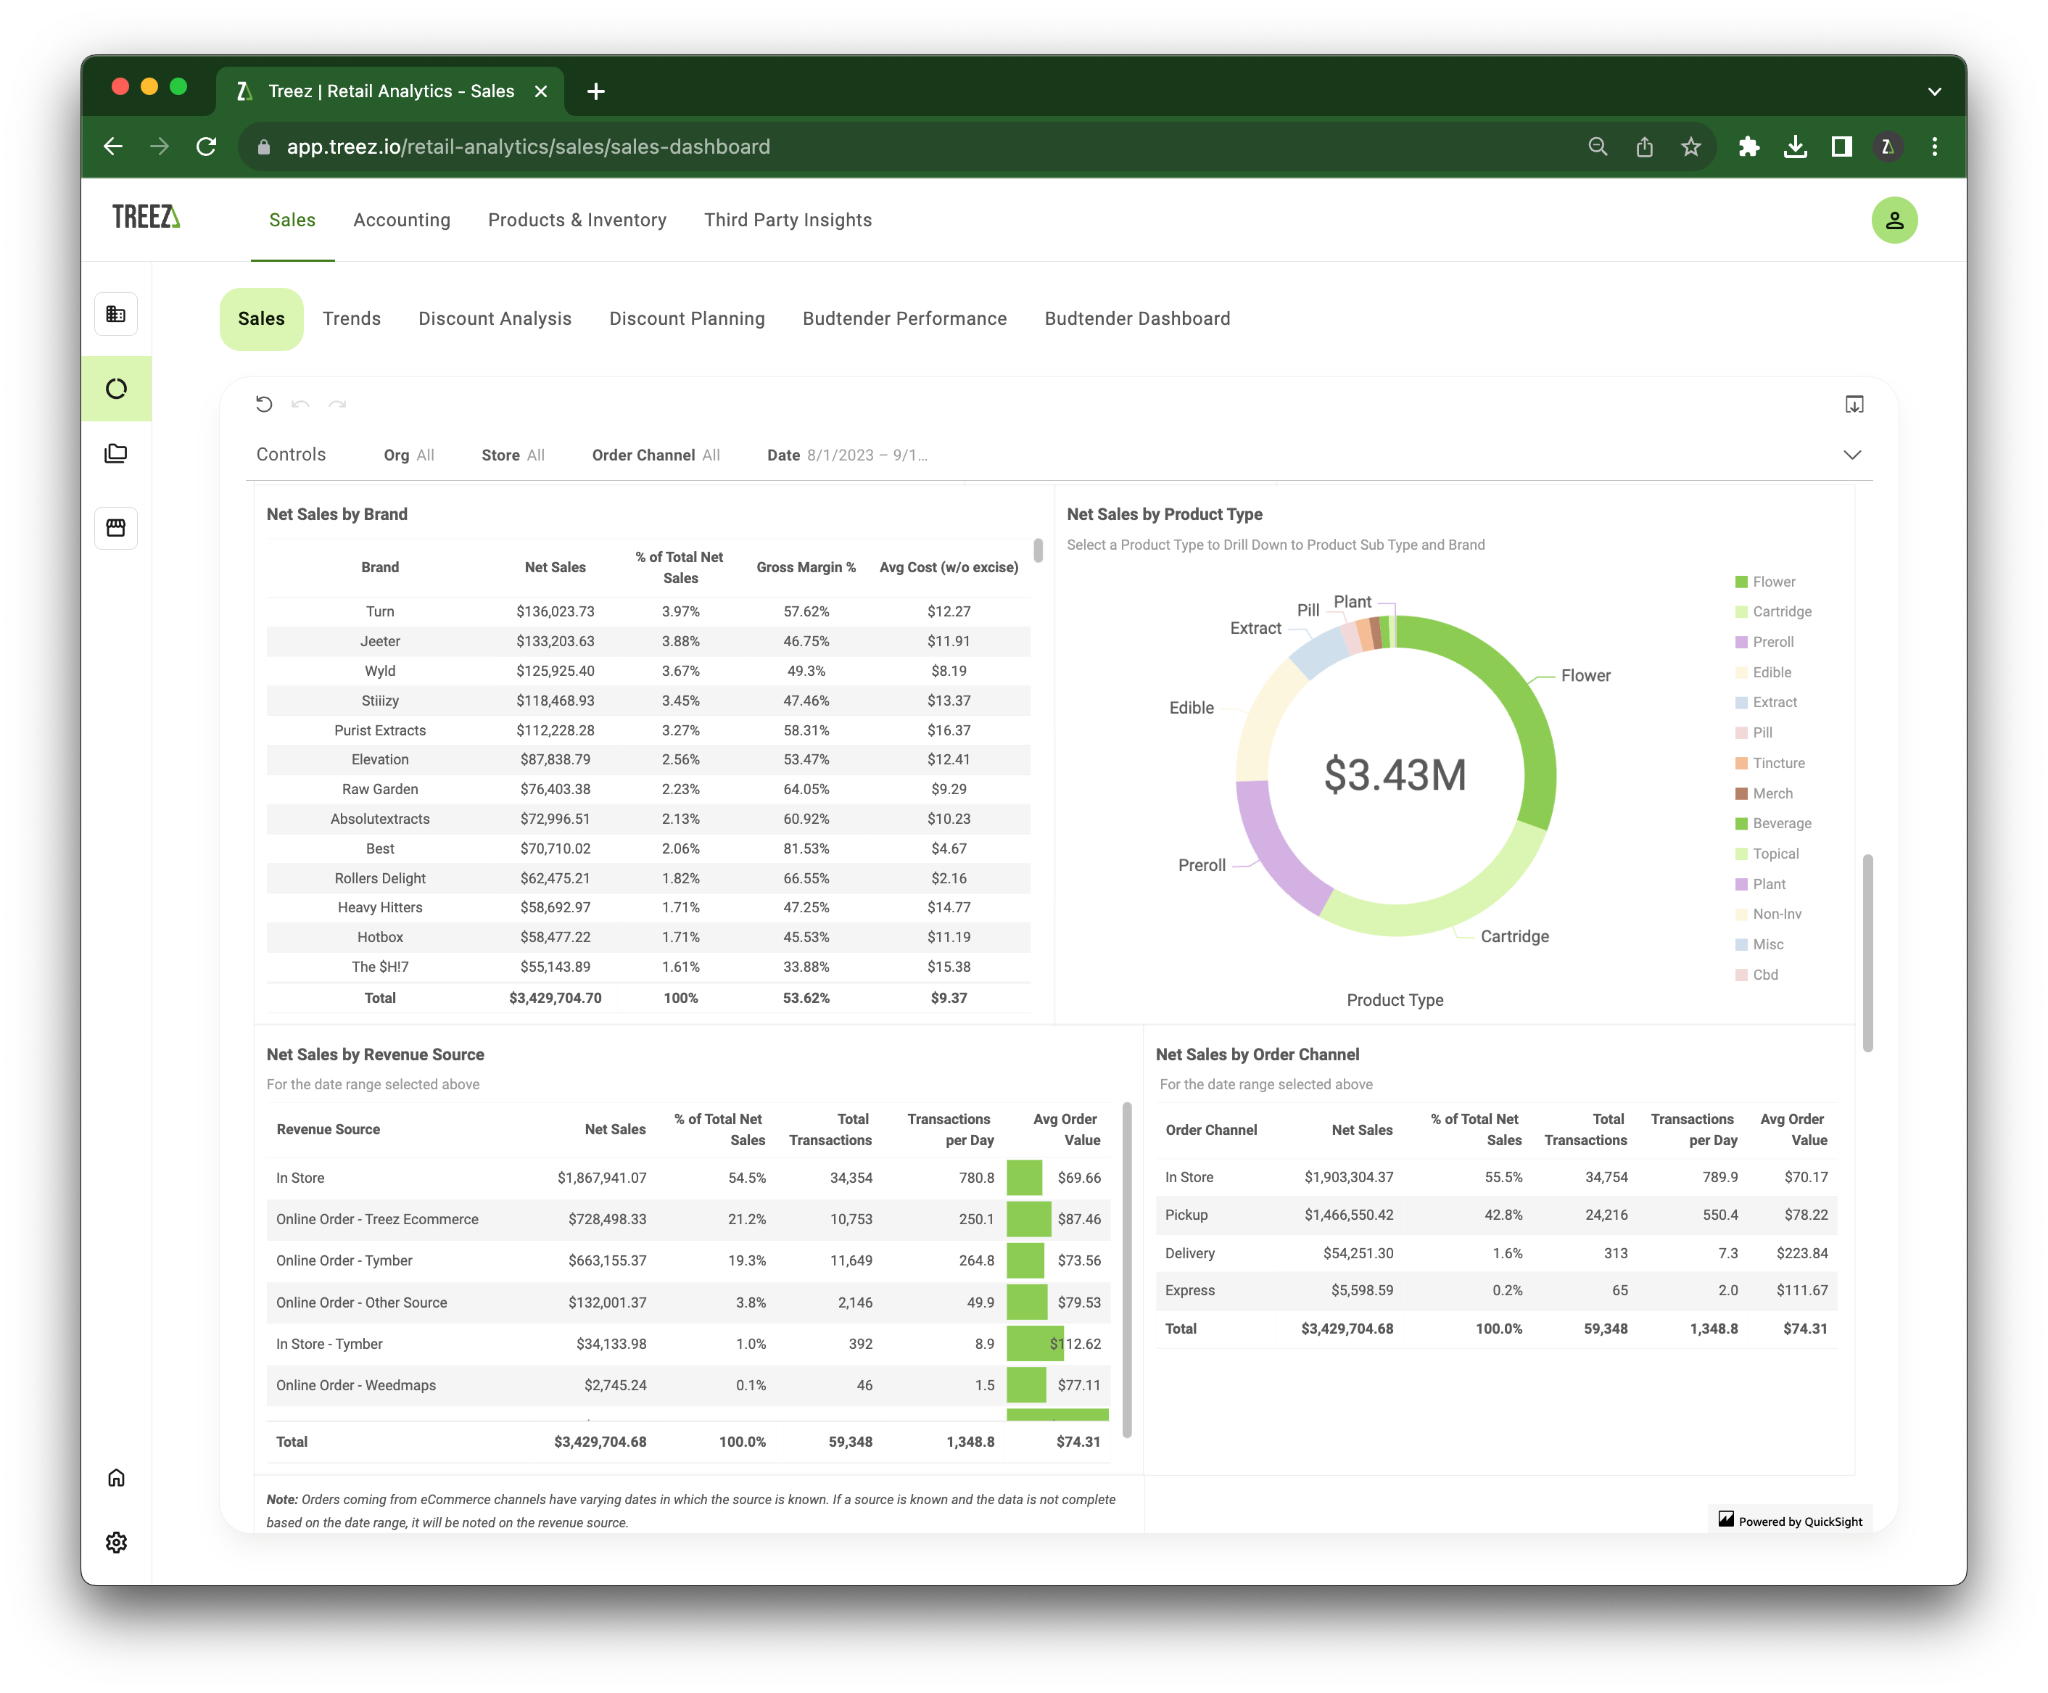Image resolution: width=2048 pixels, height=1693 pixels.
Task: Click the browser zoom magnifier icon
Action: [x=1598, y=147]
